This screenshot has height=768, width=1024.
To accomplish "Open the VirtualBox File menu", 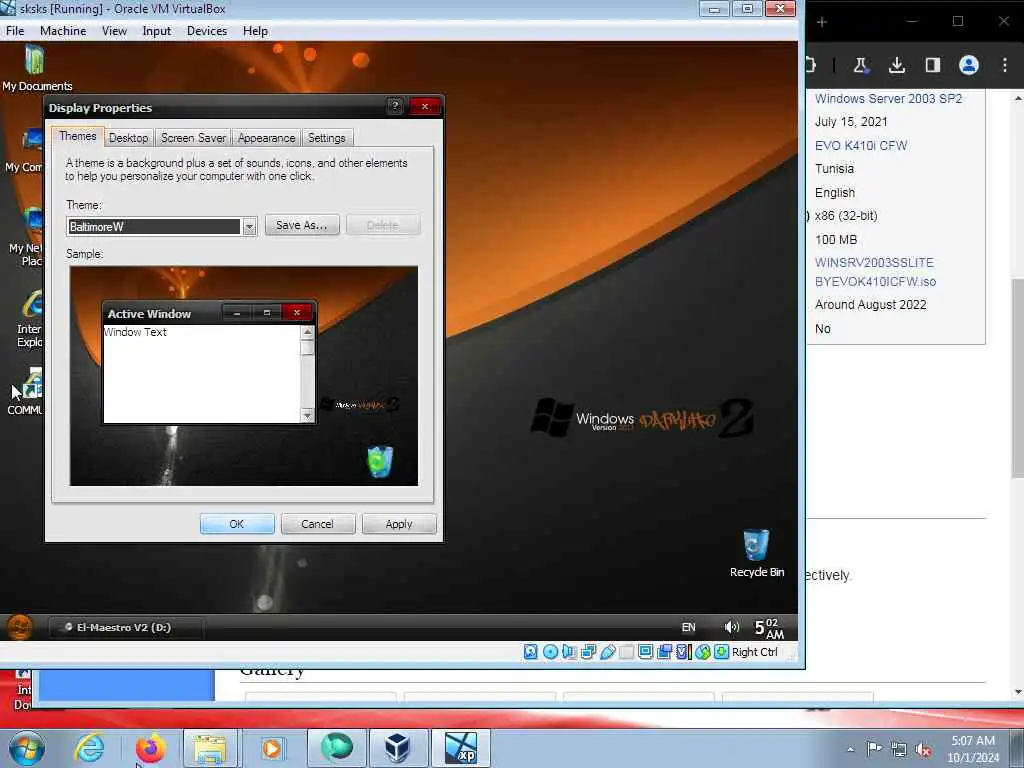I will [14, 31].
